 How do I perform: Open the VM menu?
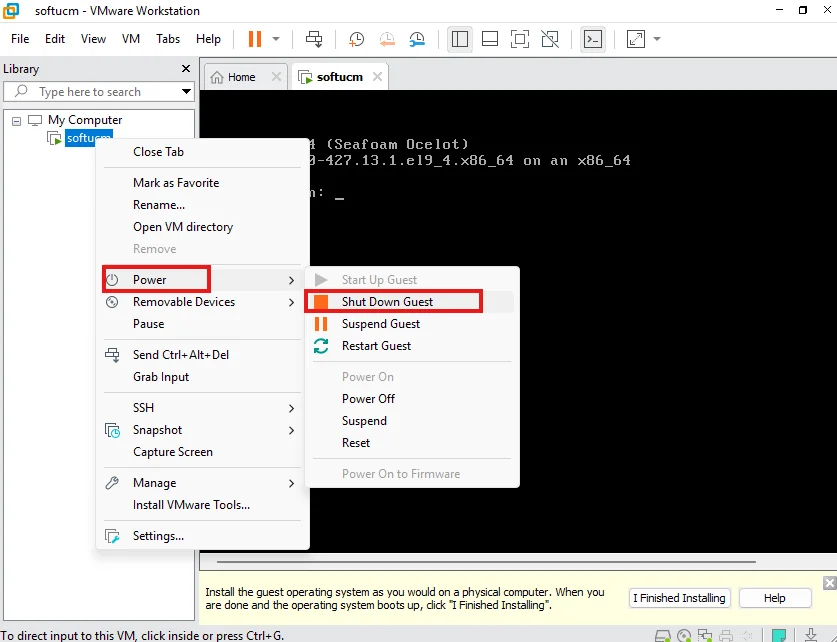(x=131, y=39)
